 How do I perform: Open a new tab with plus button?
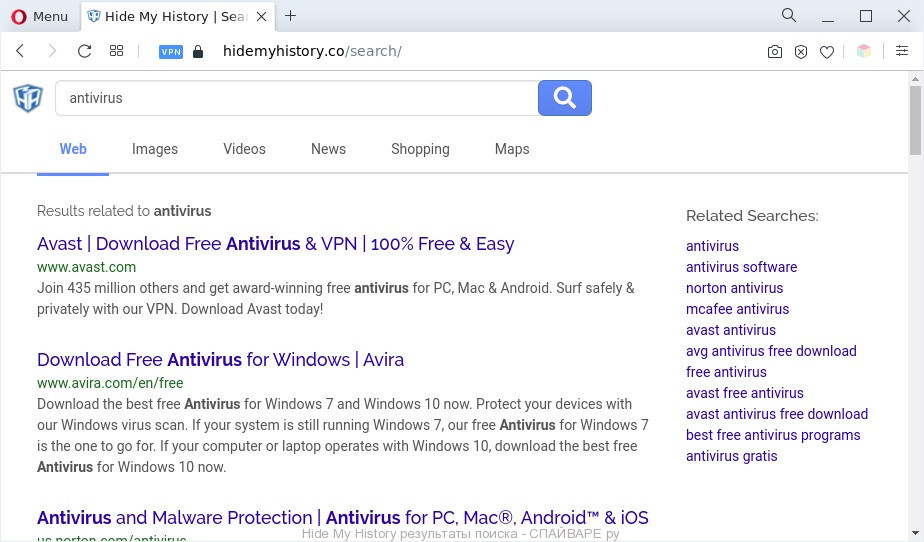[x=291, y=16]
